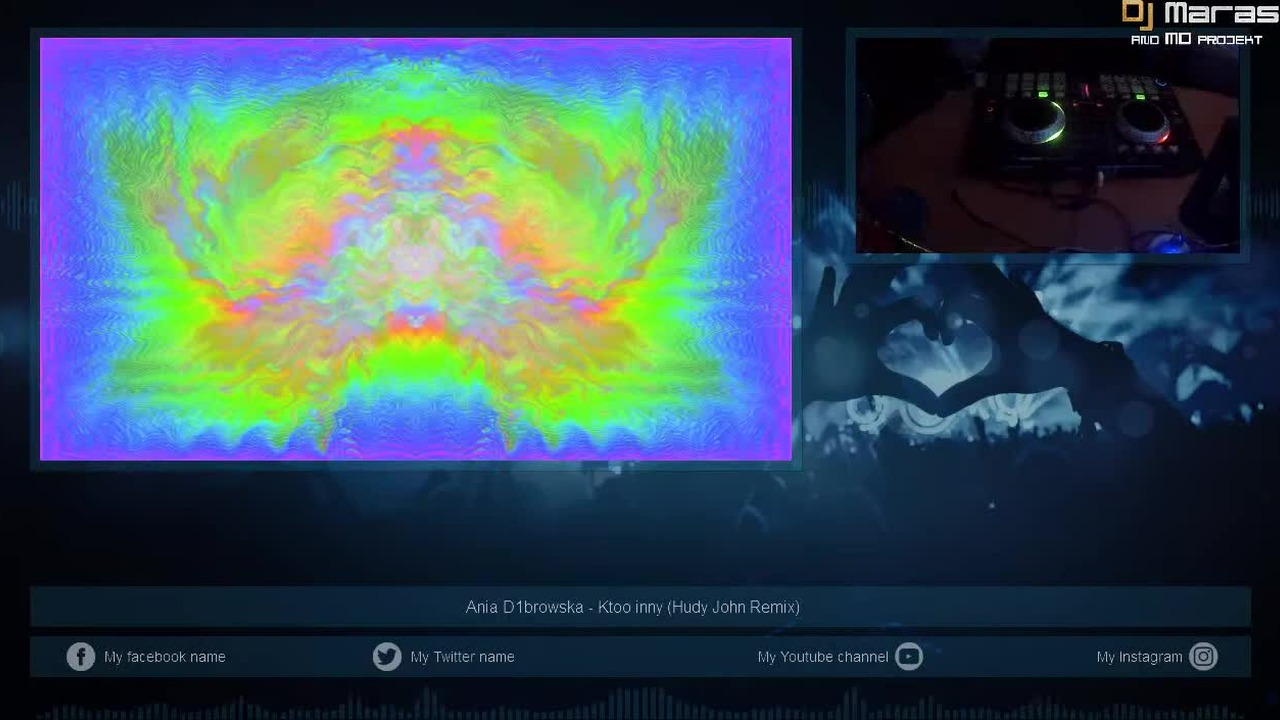Click the DJ controller webcam feed
Image resolution: width=1280 pixels, height=720 pixels.
[x=1047, y=145]
